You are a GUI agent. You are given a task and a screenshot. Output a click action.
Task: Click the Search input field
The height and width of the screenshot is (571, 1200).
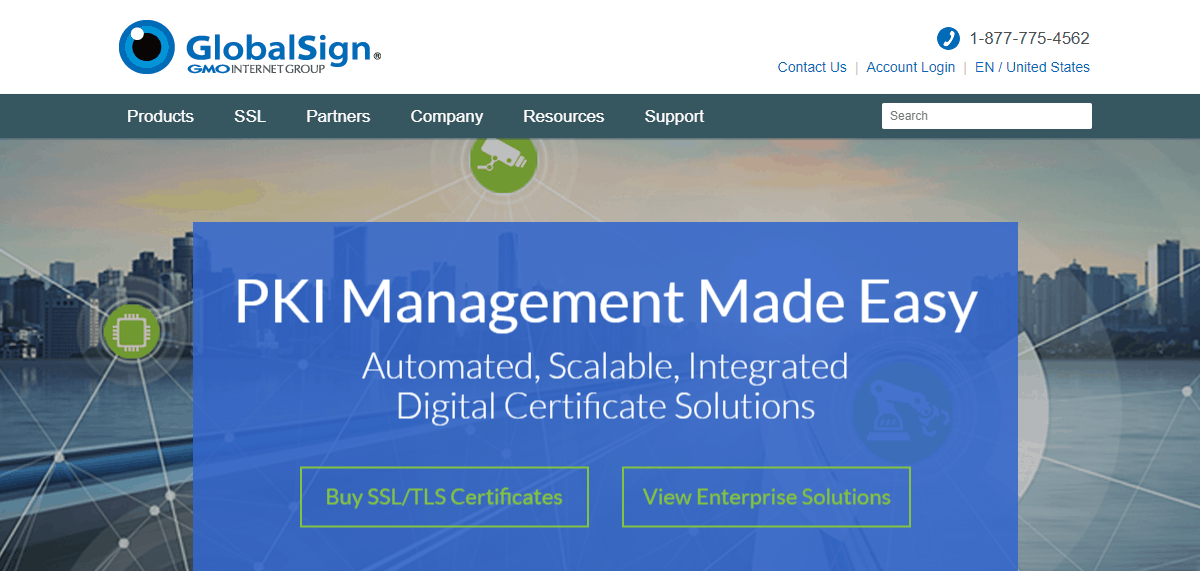(x=987, y=116)
